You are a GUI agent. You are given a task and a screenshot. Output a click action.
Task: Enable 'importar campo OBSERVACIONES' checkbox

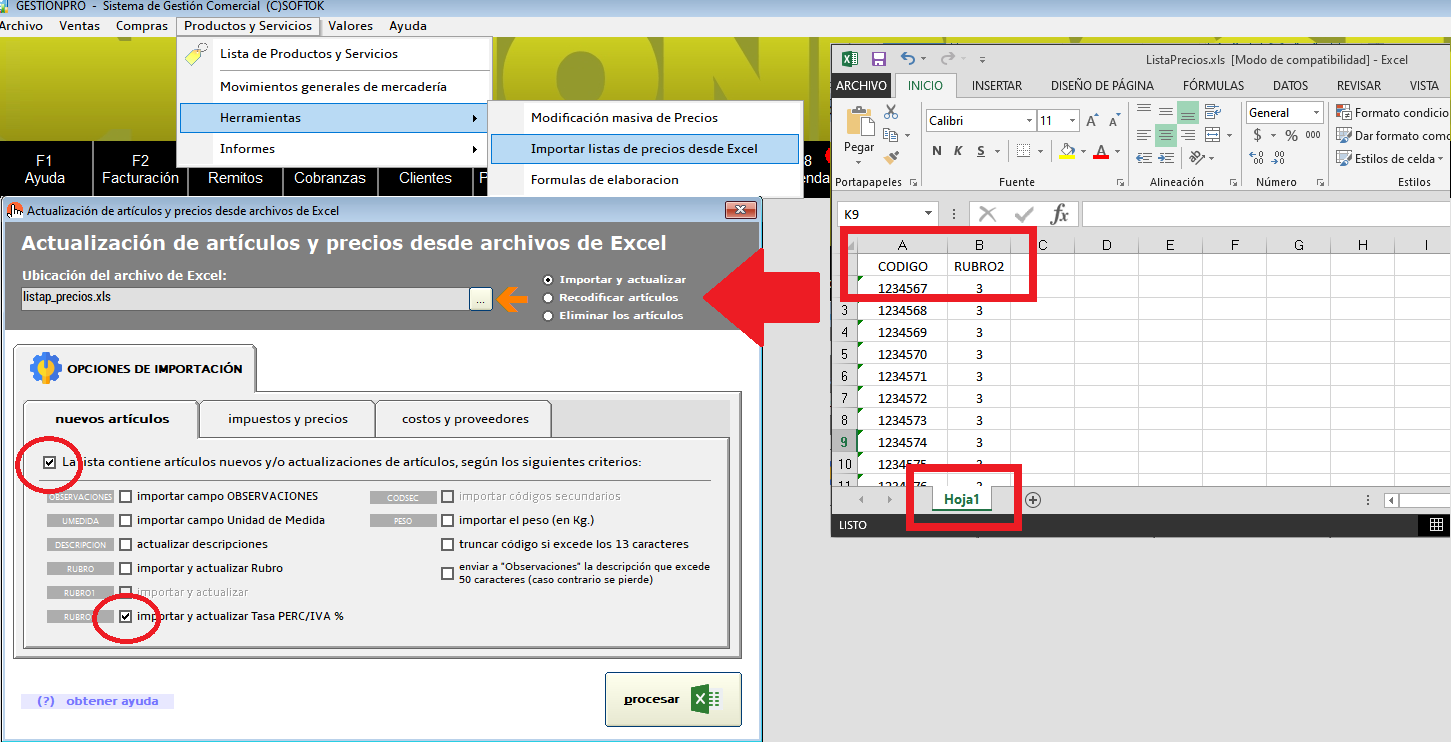126,496
